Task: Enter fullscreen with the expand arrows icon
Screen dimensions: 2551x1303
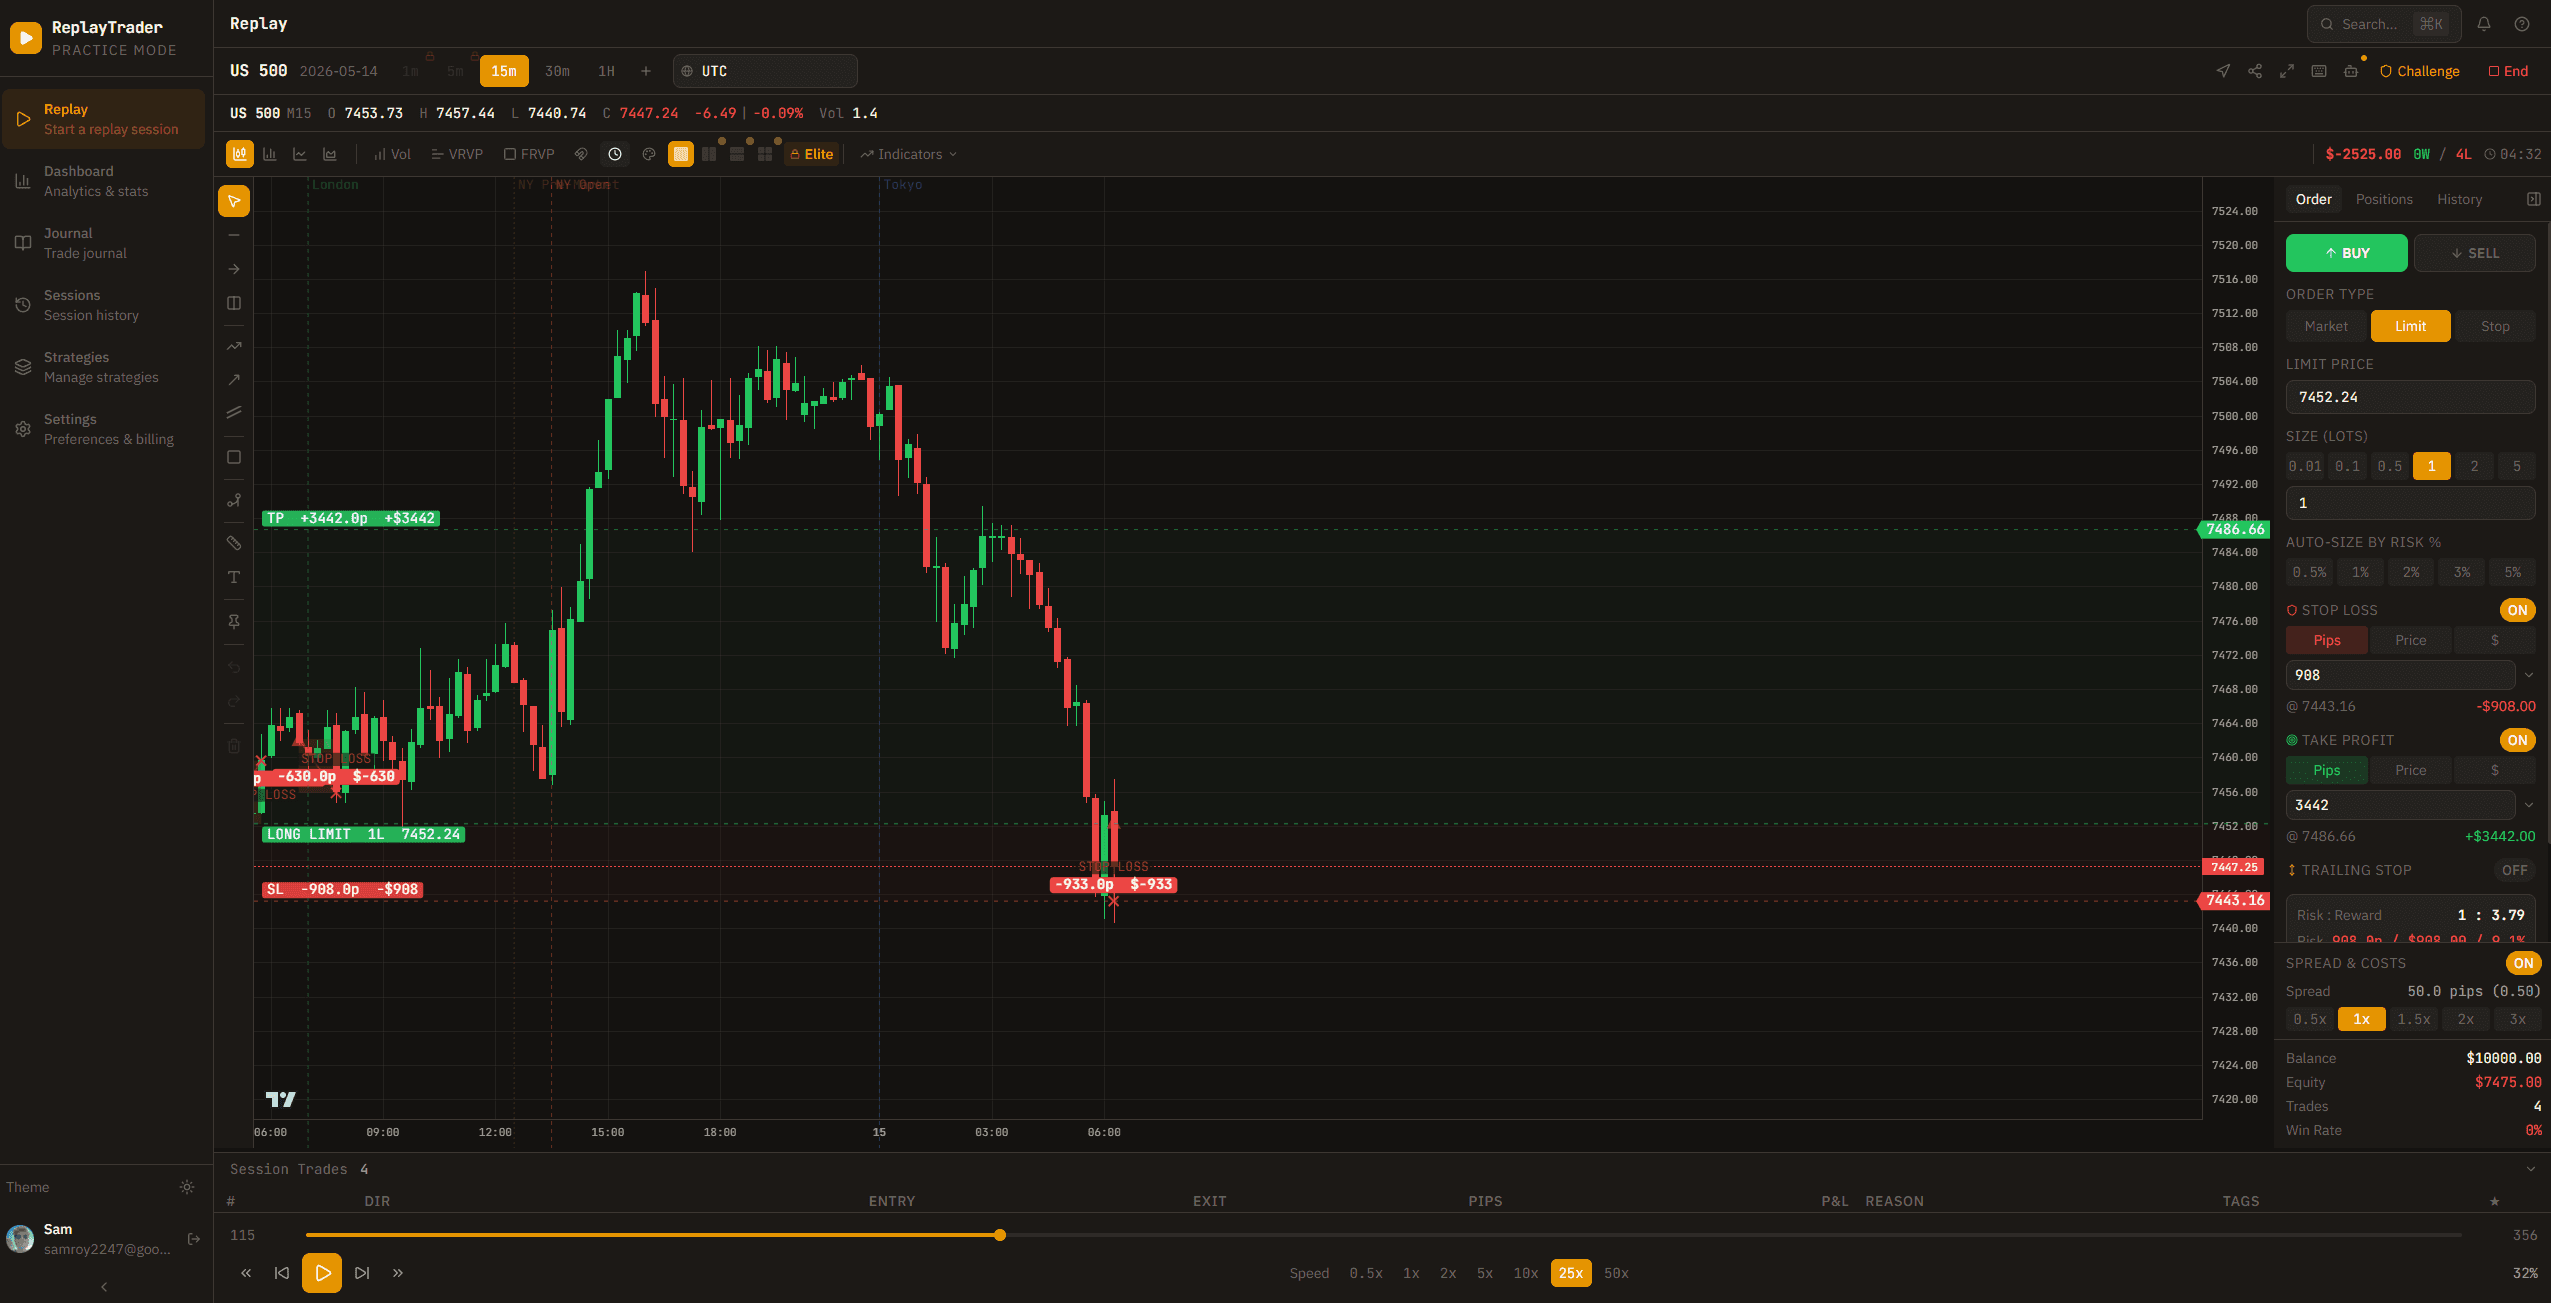Action: click(x=2287, y=71)
